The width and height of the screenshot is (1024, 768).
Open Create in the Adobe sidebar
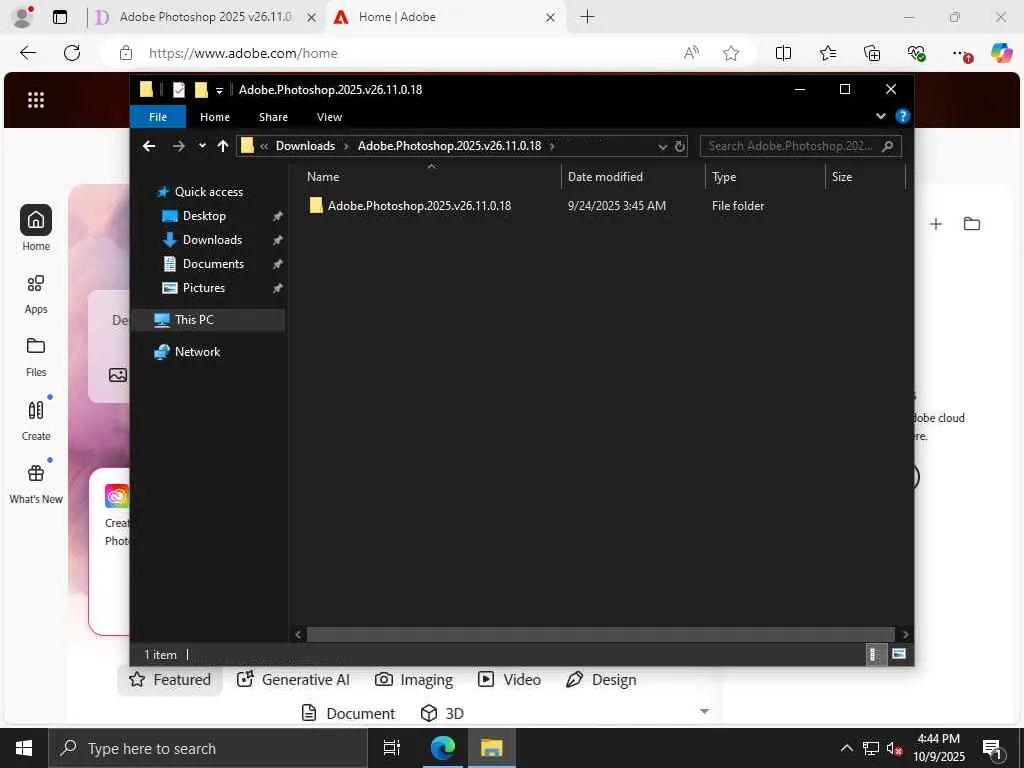point(36,421)
